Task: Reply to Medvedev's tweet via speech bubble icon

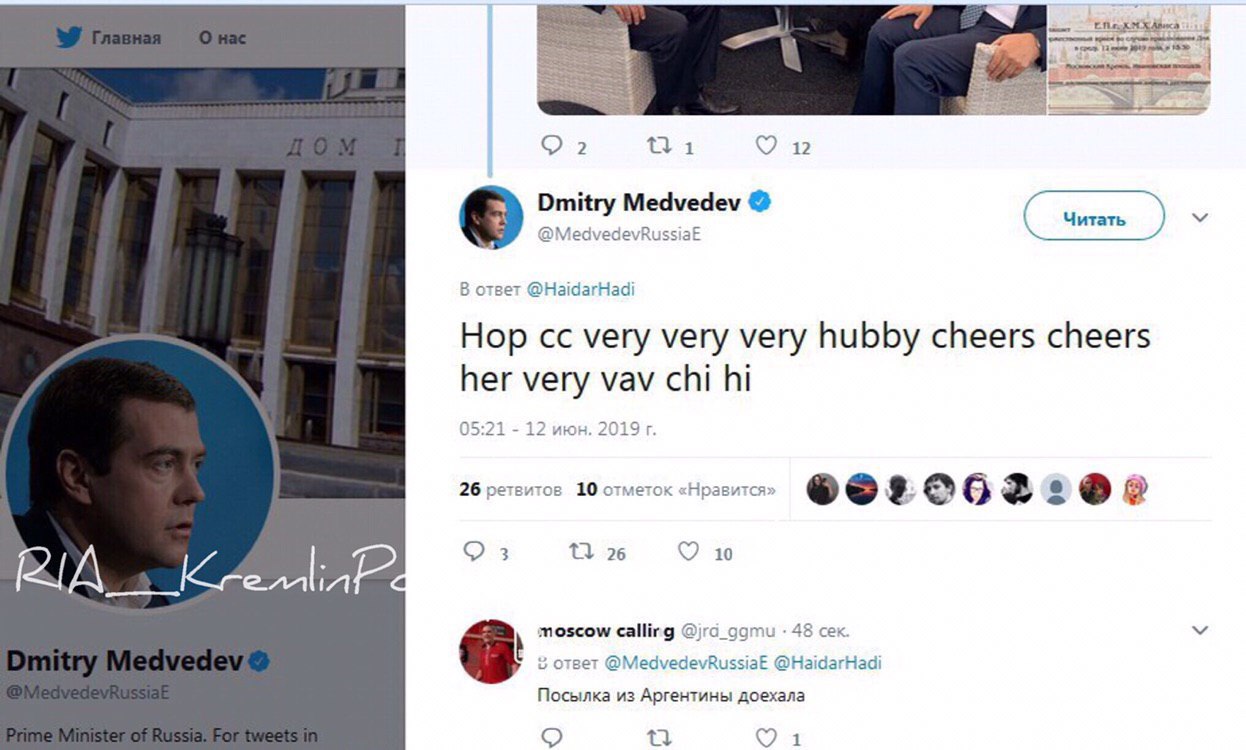Action: 475,551
